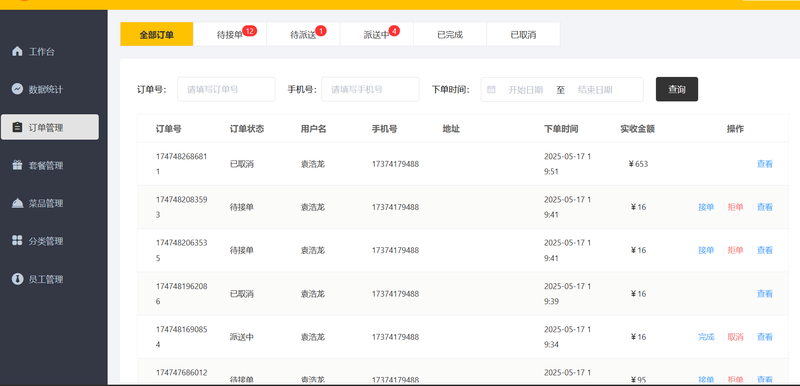Click the 查询 button
This screenshot has width=800, height=386.
(677, 89)
